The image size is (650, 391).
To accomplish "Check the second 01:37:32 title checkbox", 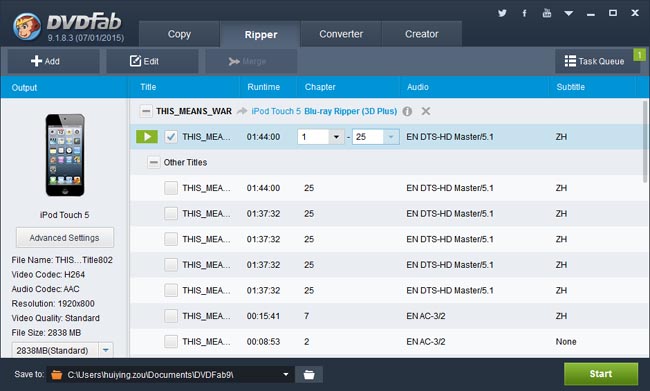I will [x=171, y=239].
